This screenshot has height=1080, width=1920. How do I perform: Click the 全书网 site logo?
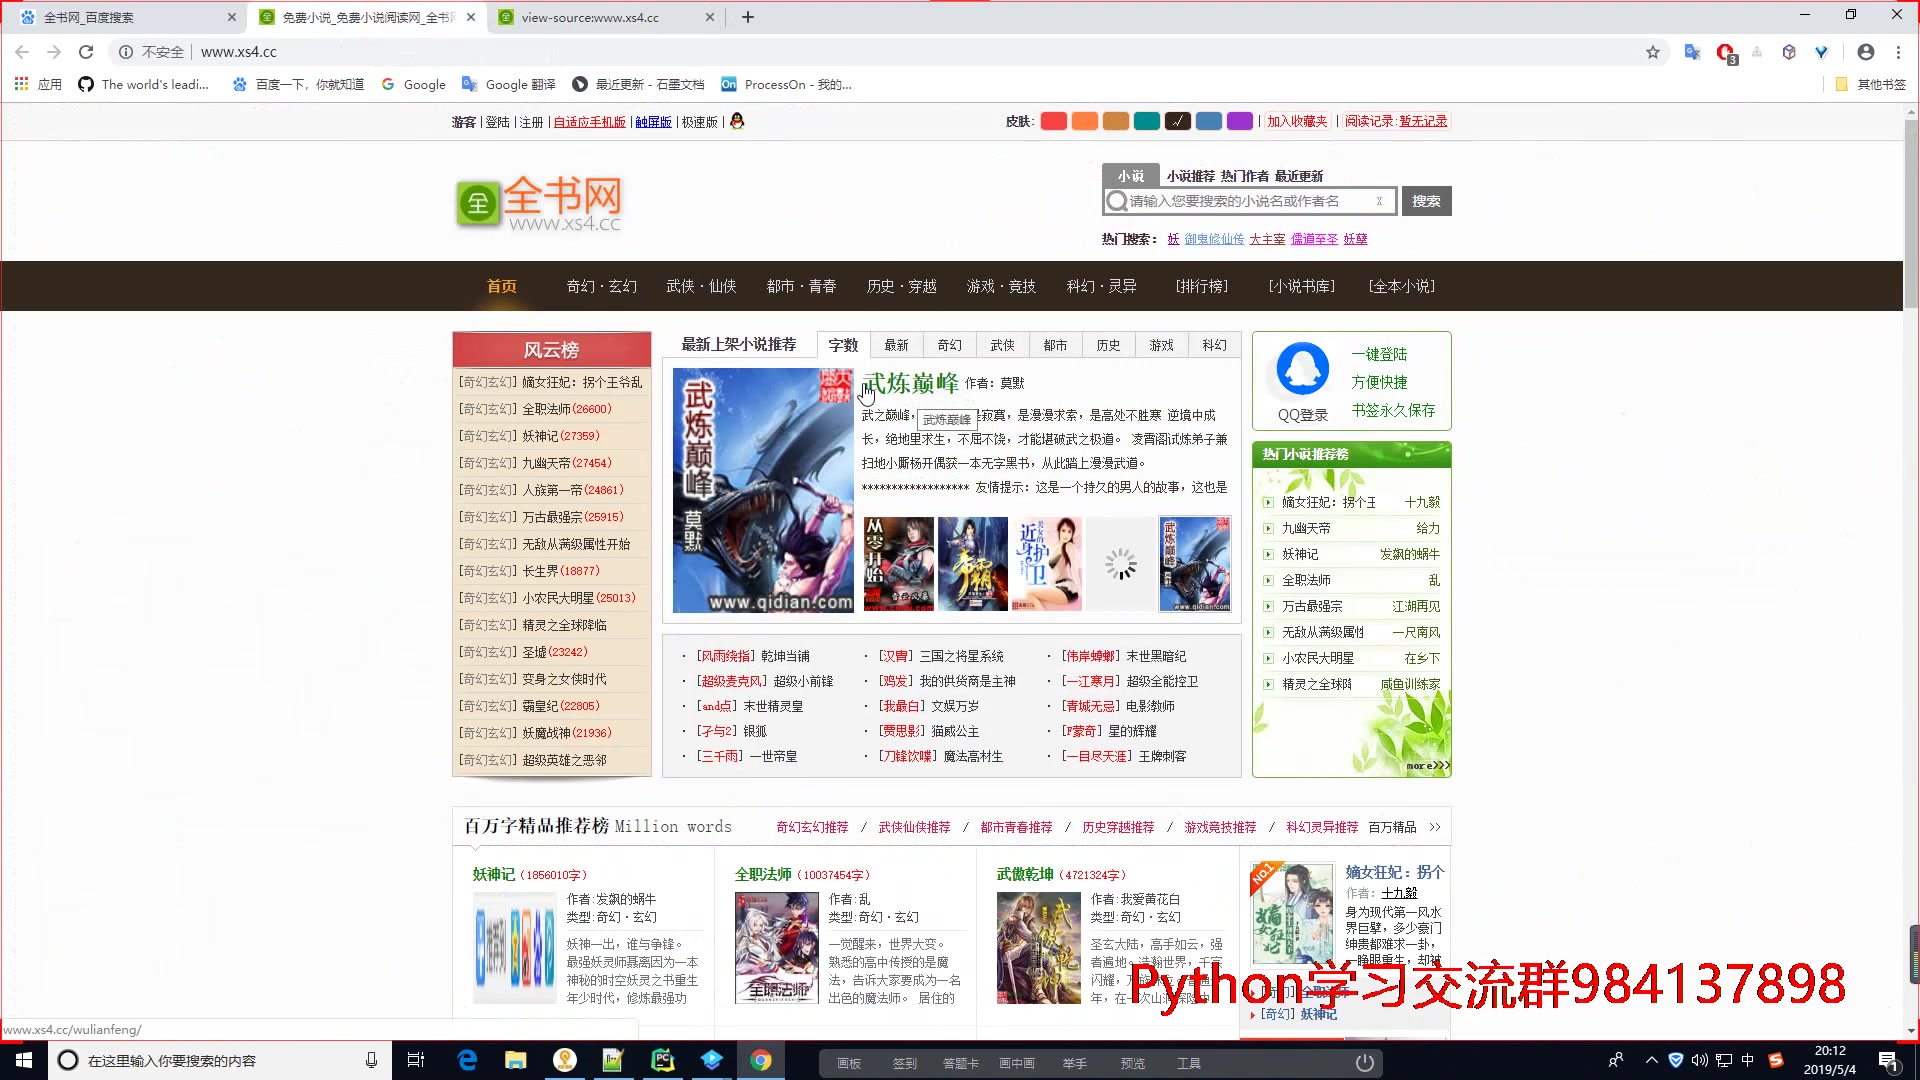tap(540, 203)
